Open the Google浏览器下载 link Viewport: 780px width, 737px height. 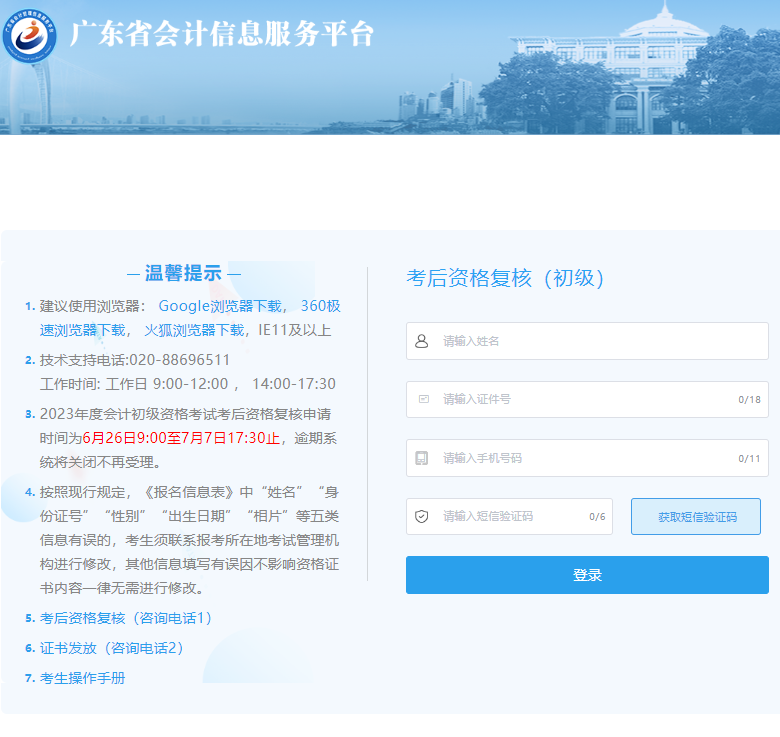point(220,306)
